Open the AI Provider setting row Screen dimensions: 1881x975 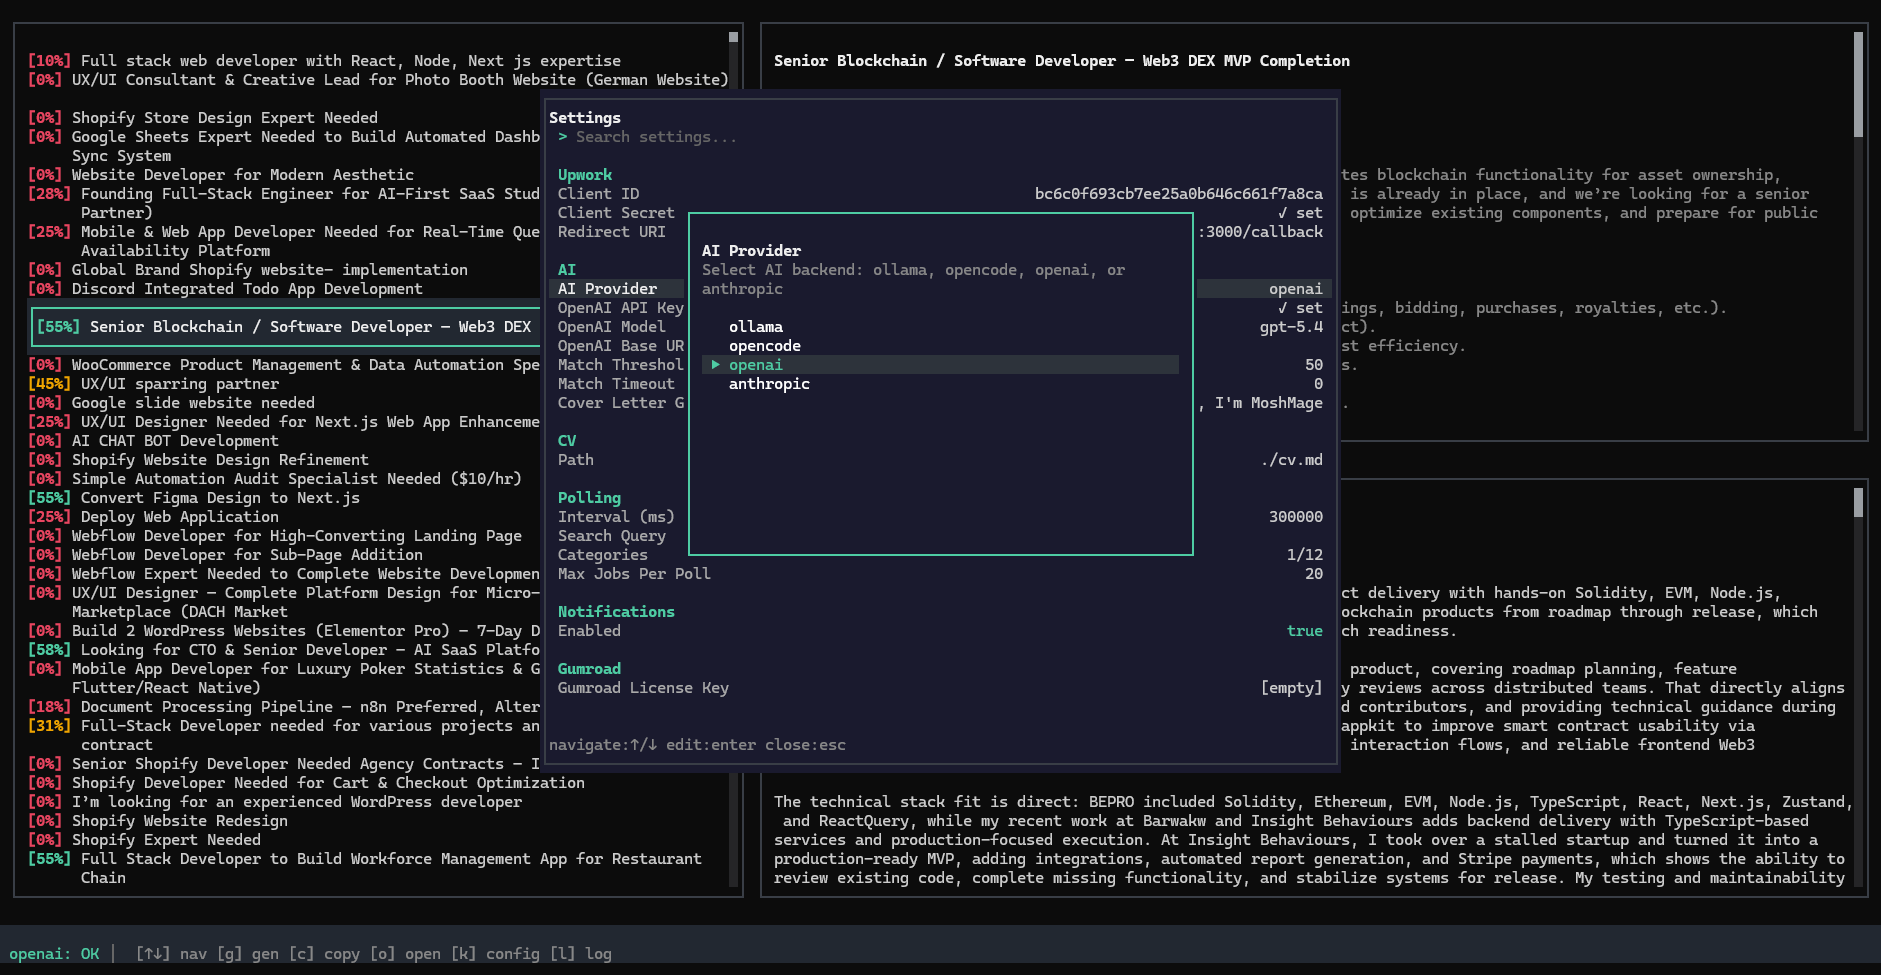607,289
